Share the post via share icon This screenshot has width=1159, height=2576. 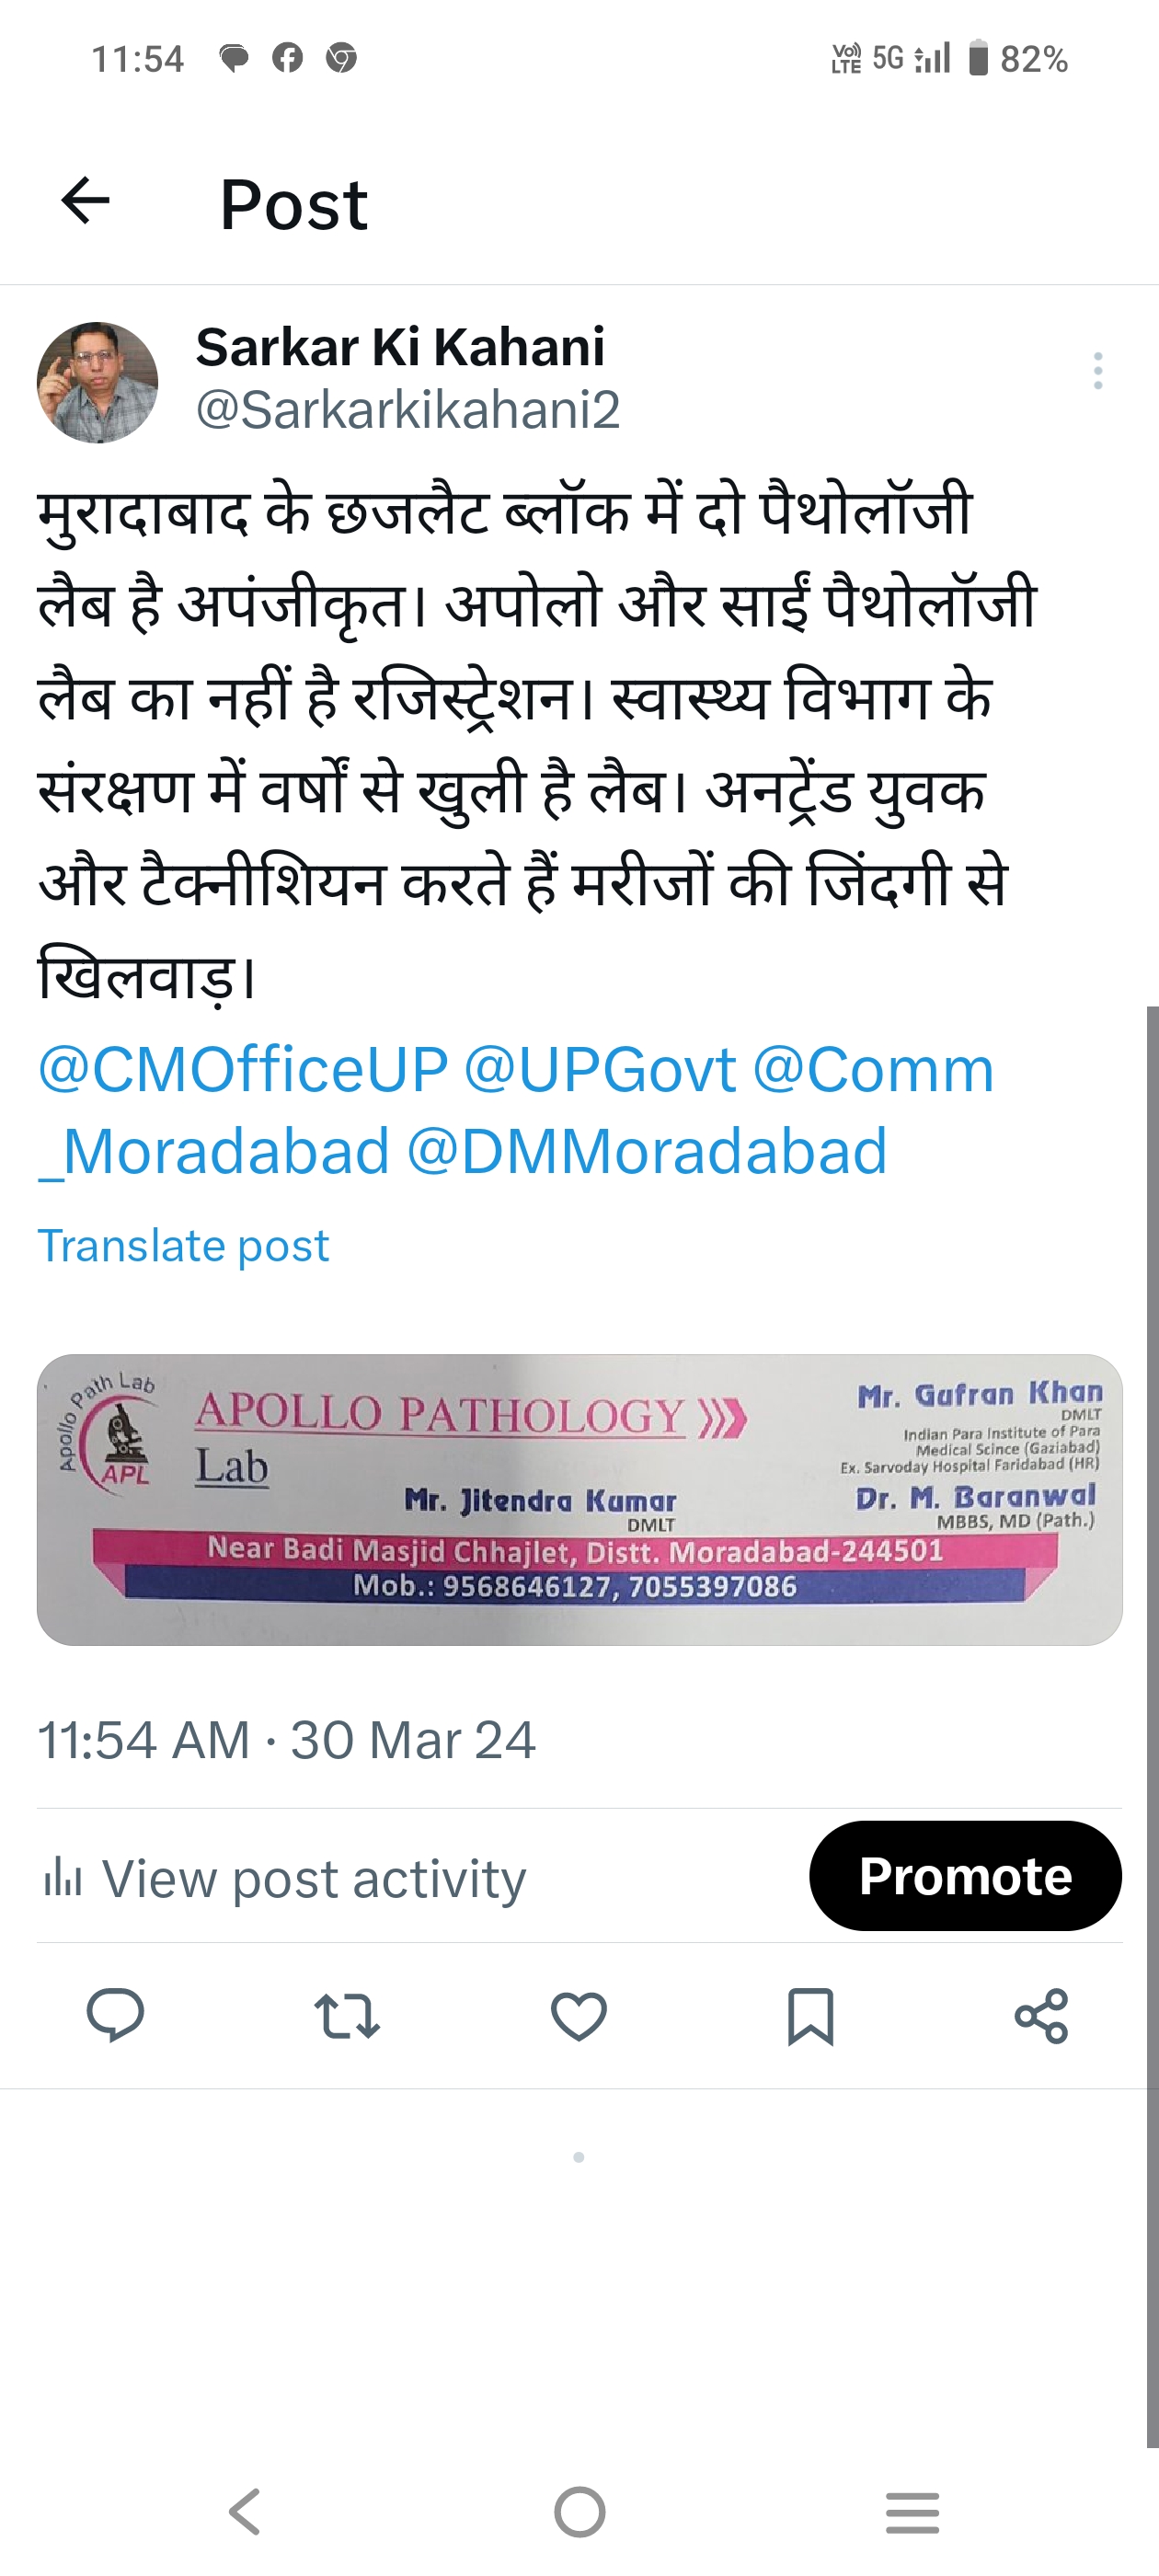pyautogui.click(x=1042, y=2016)
